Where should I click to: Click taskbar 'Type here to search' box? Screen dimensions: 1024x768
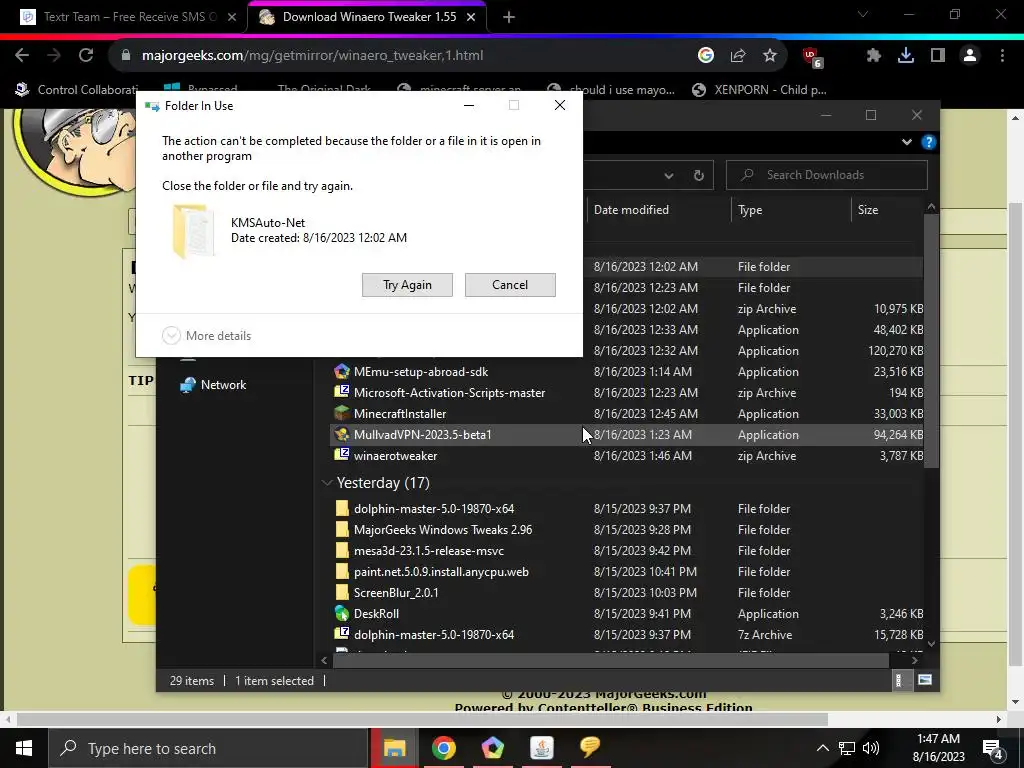(208, 748)
